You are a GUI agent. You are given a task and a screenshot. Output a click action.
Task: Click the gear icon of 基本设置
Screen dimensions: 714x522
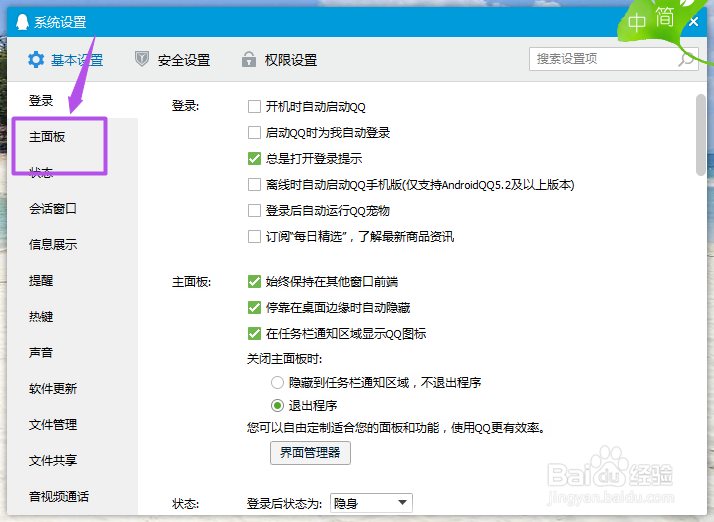tap(36, 60)
